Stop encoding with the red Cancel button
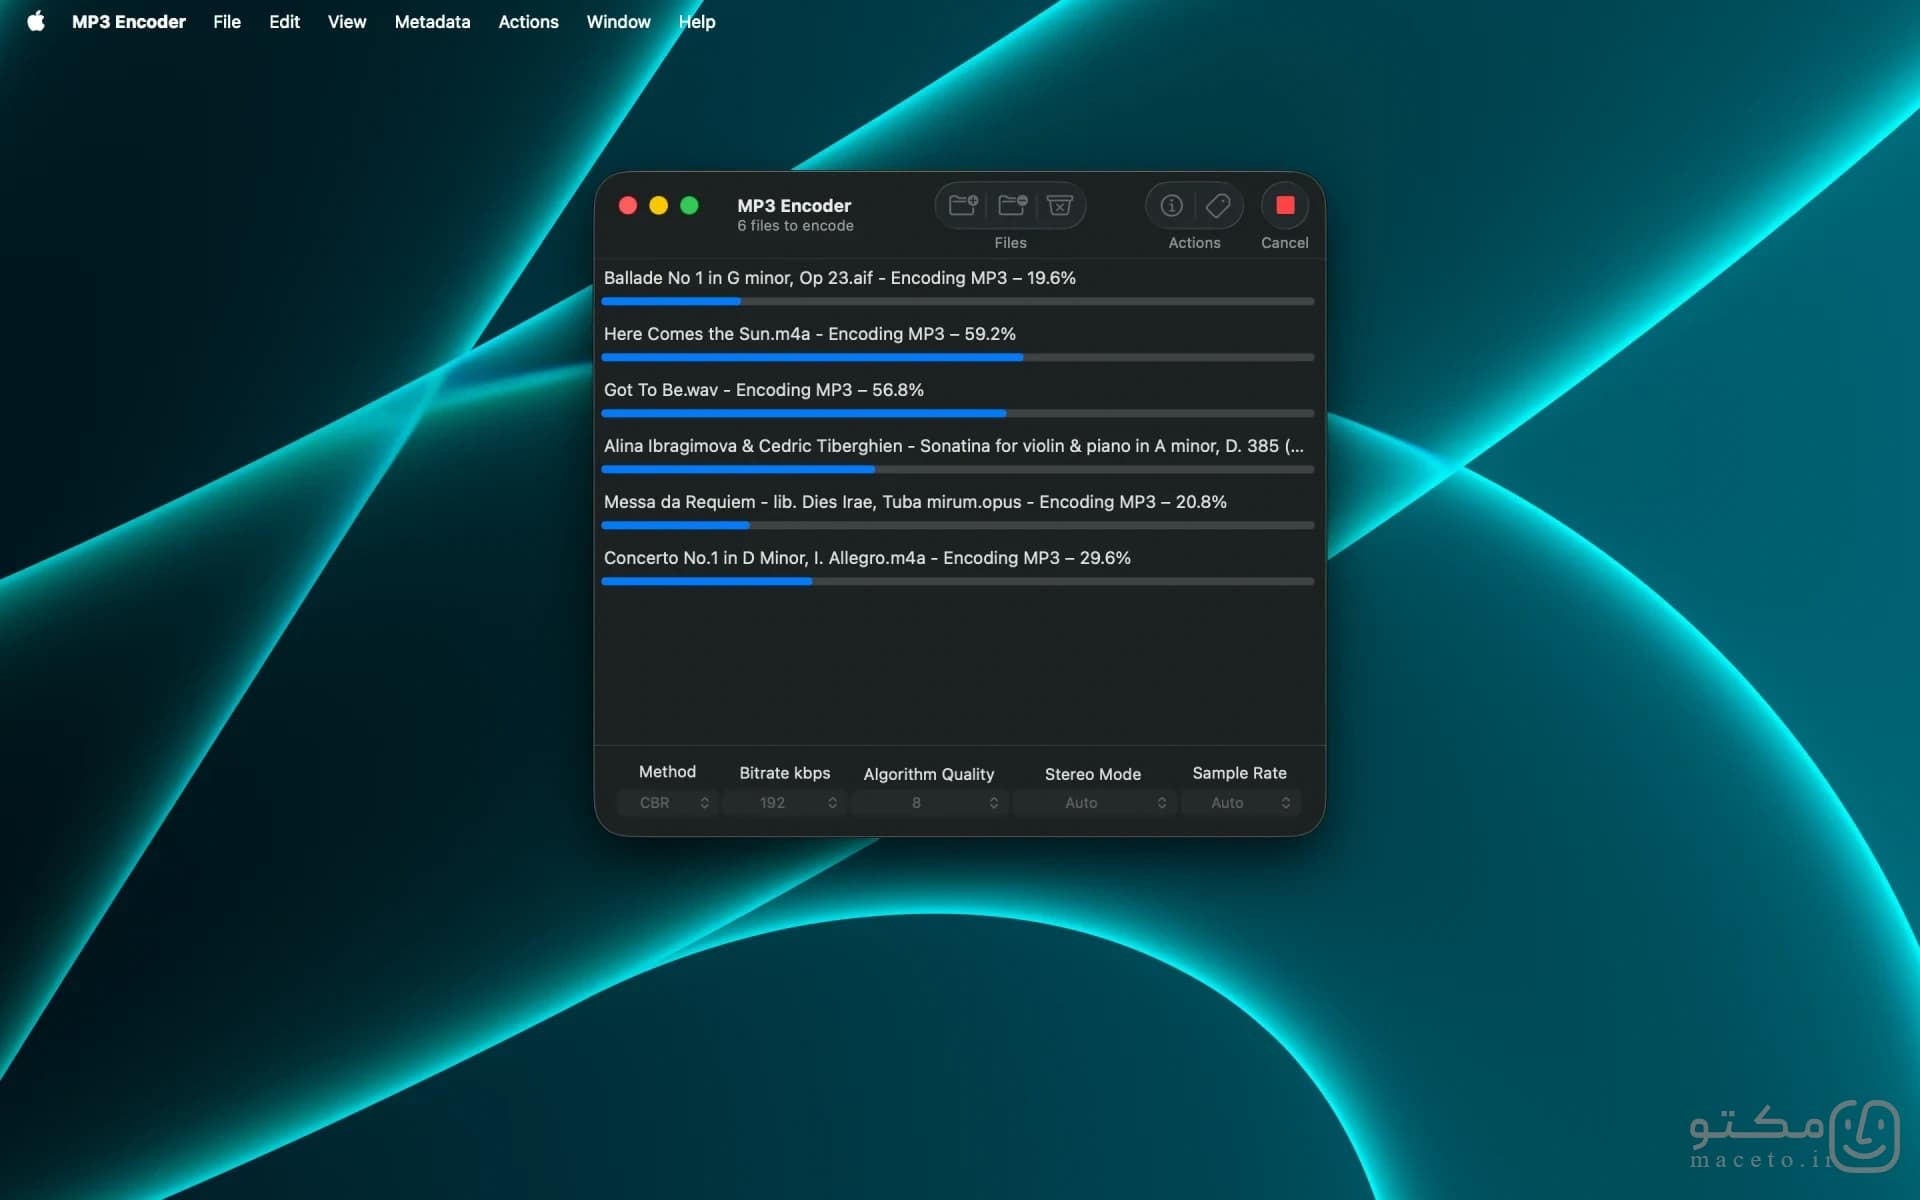Screen dimensions: 1920x1200 [1285, 205]
